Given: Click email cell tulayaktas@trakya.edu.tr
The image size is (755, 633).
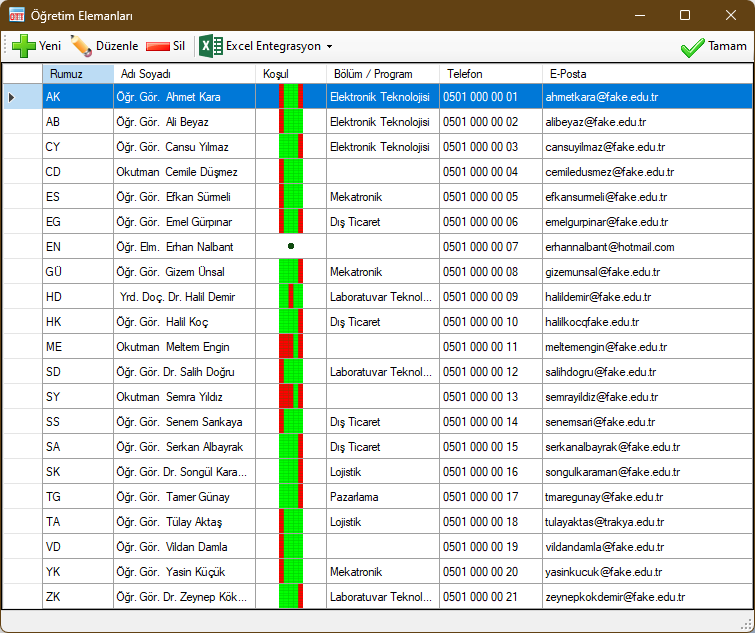Looking at the screenshot, I should [x=604, y=522].
